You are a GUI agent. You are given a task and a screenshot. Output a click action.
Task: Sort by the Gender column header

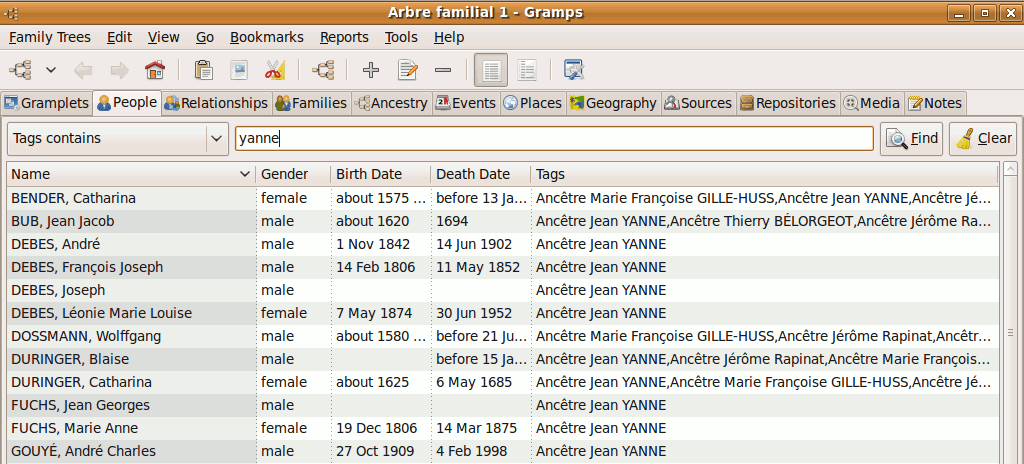pos(293,174)
